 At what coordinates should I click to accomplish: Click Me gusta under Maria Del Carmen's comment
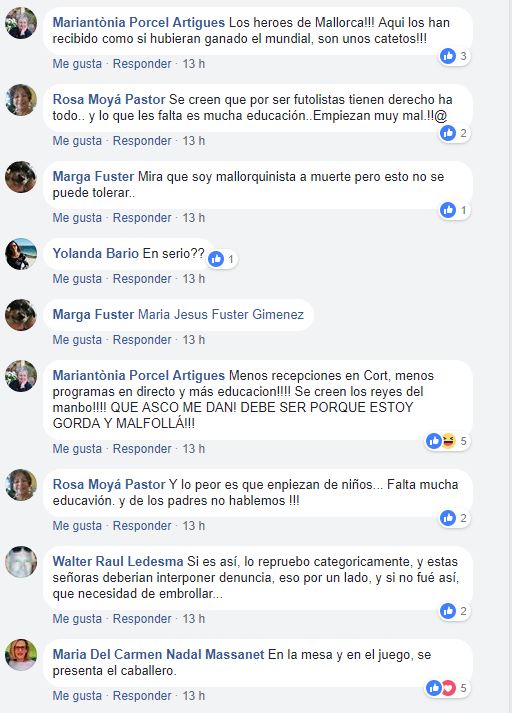coord(77,696)
